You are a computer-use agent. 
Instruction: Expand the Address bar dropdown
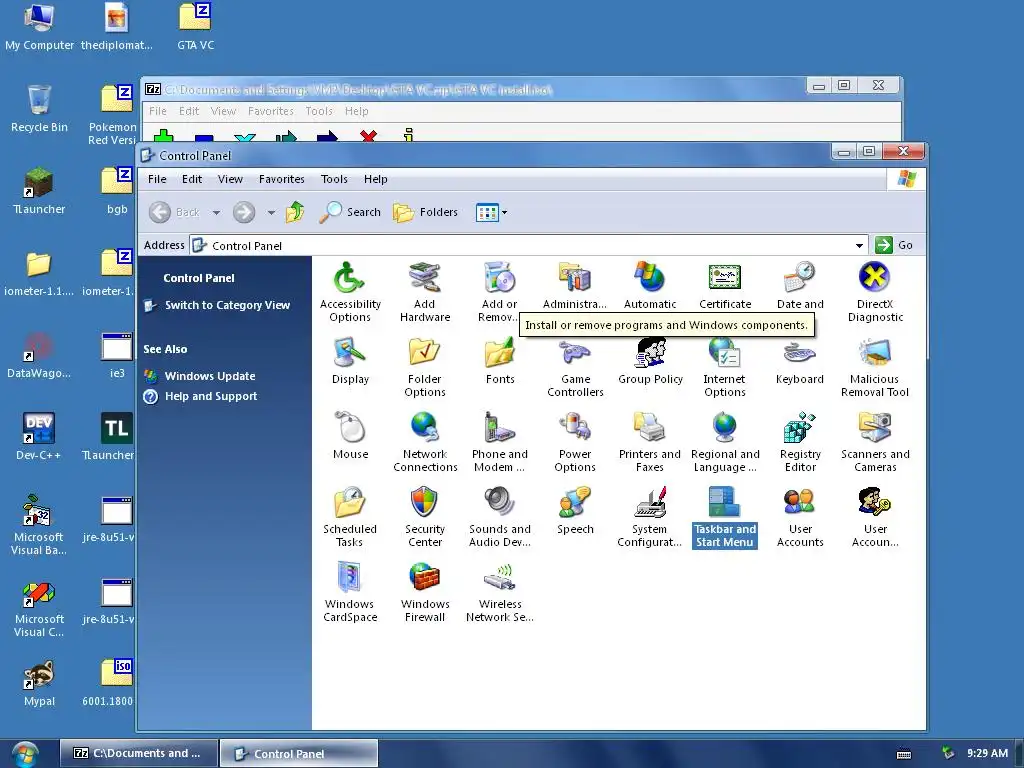pyautogui.click(x=859, y=246)
